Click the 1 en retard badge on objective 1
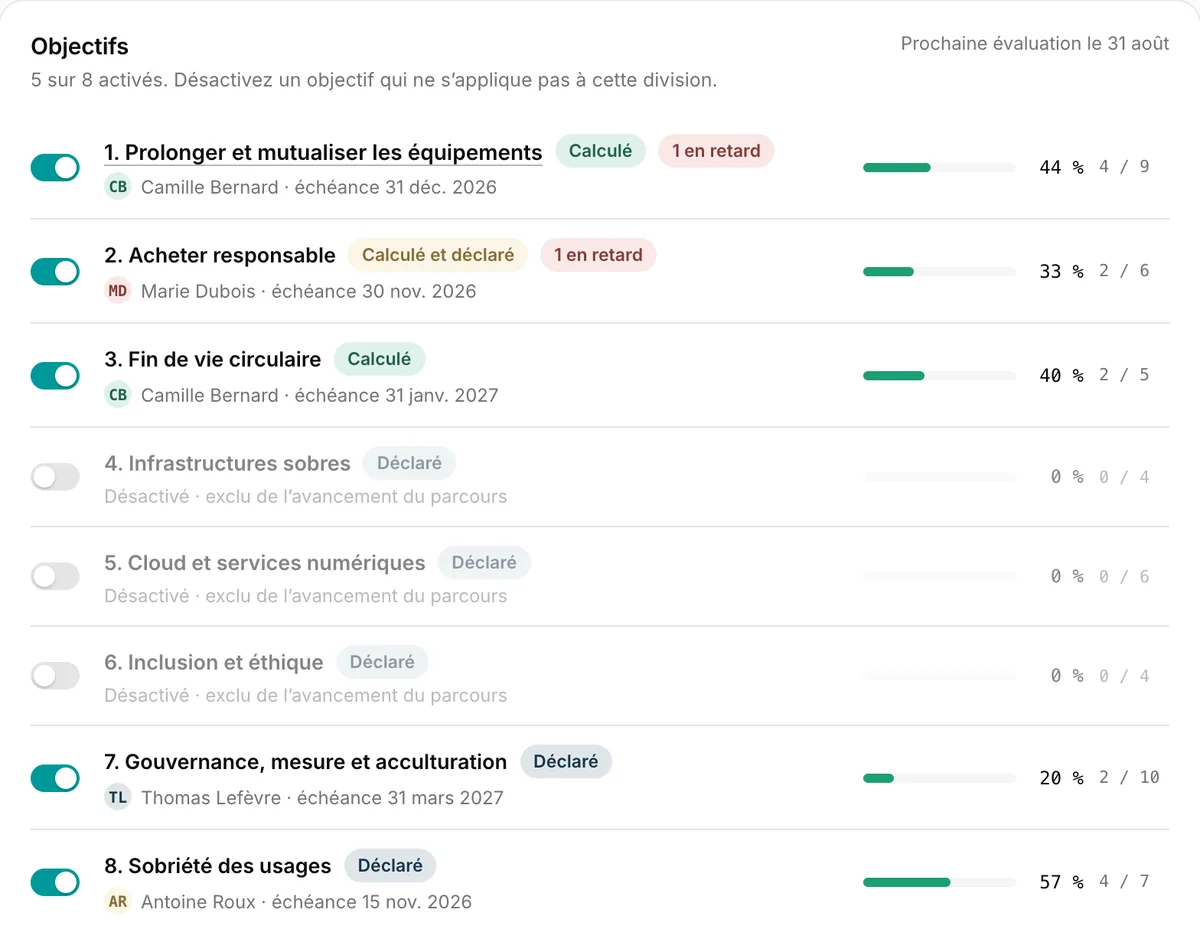The height and width of the screenshot is (942, 1200). [x=716, y=151]
